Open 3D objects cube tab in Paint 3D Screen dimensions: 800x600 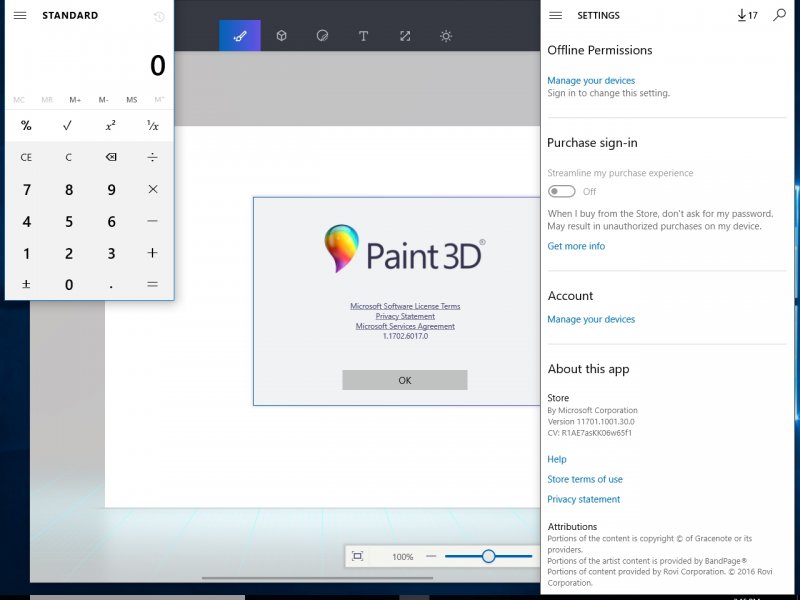point(281,36)
